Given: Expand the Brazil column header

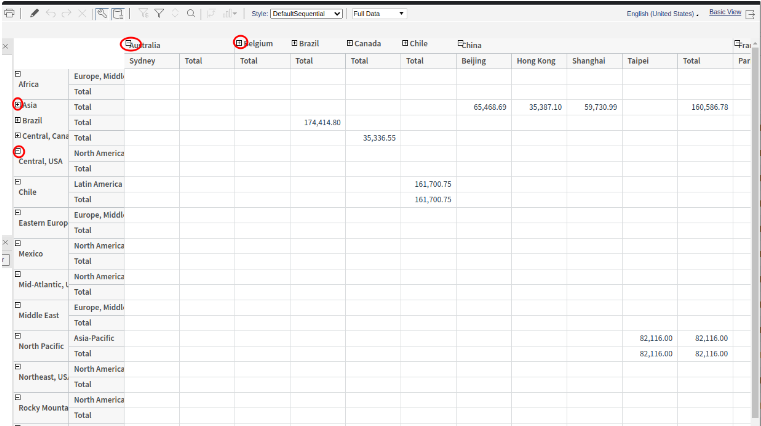Looking at the screenshot, I should point(294,43).
